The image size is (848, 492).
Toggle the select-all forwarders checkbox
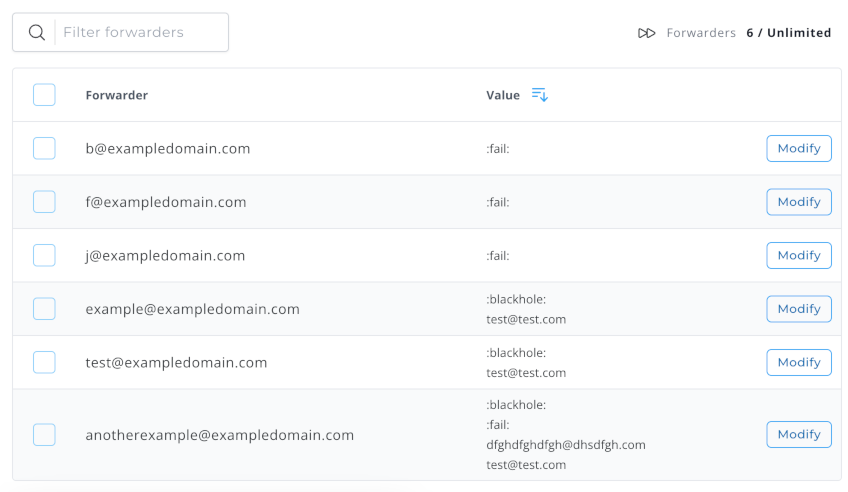(x=44, y=95)
